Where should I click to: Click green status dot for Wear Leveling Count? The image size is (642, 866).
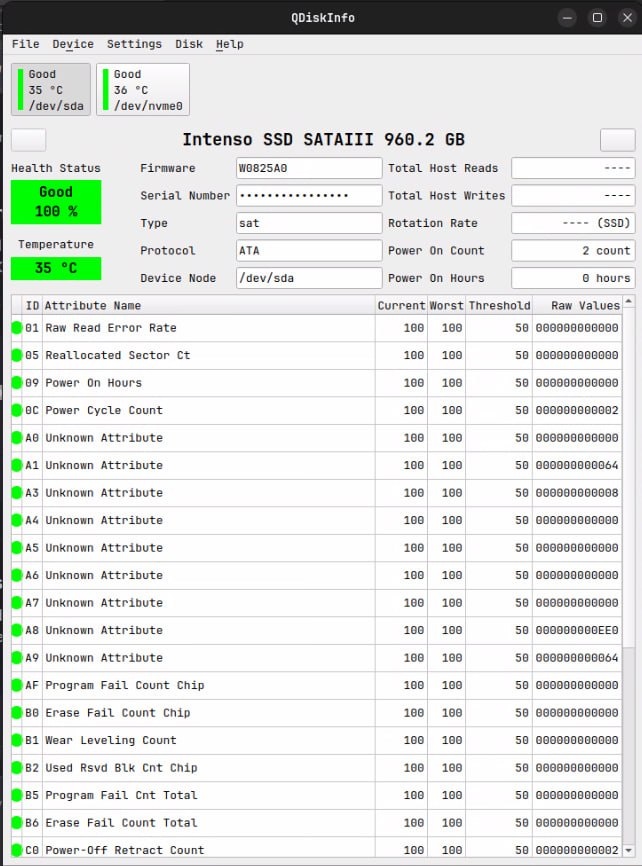pos(17,740)
